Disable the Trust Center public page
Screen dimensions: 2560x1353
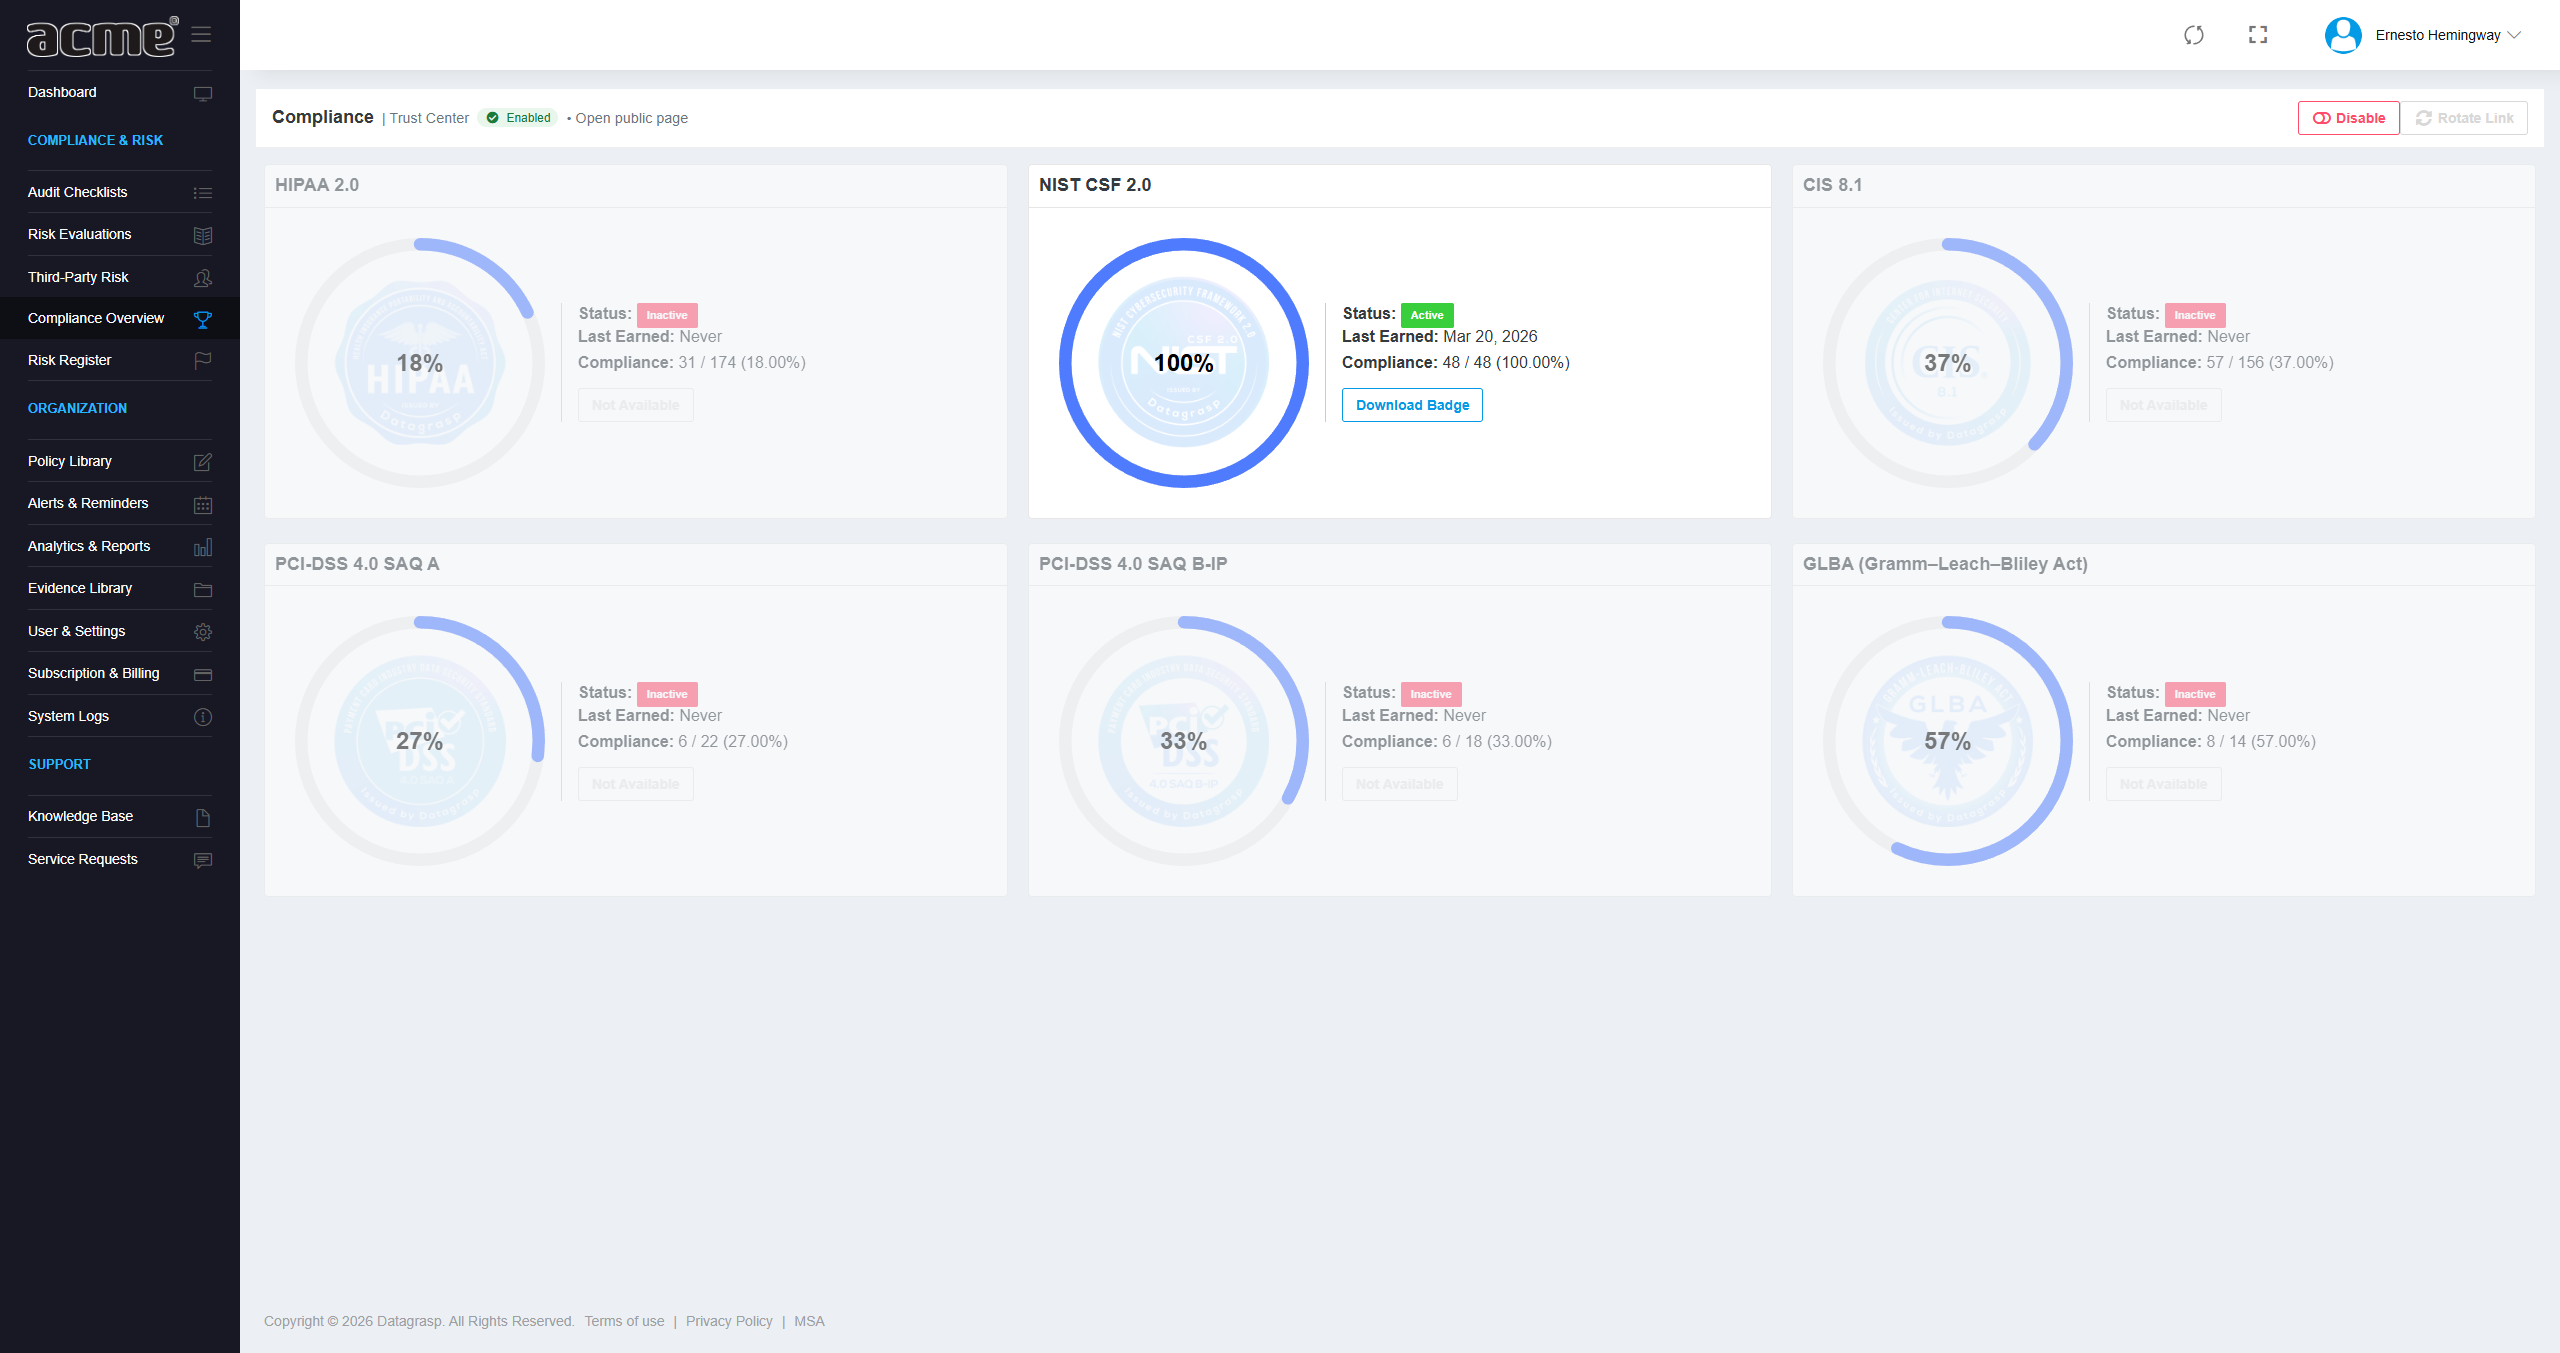pos(2348,117)
